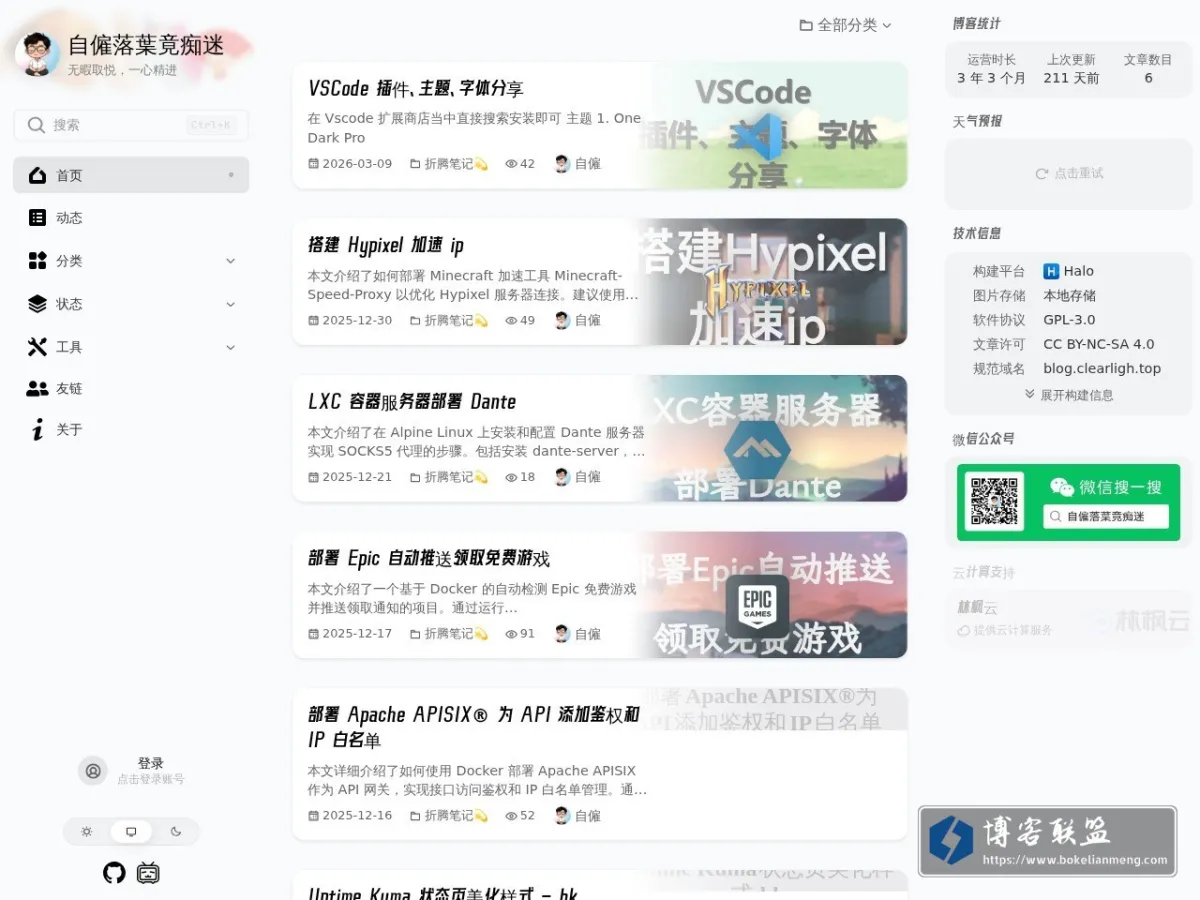Click the Dante article cover thumbnail

click(x=772, y=438)
